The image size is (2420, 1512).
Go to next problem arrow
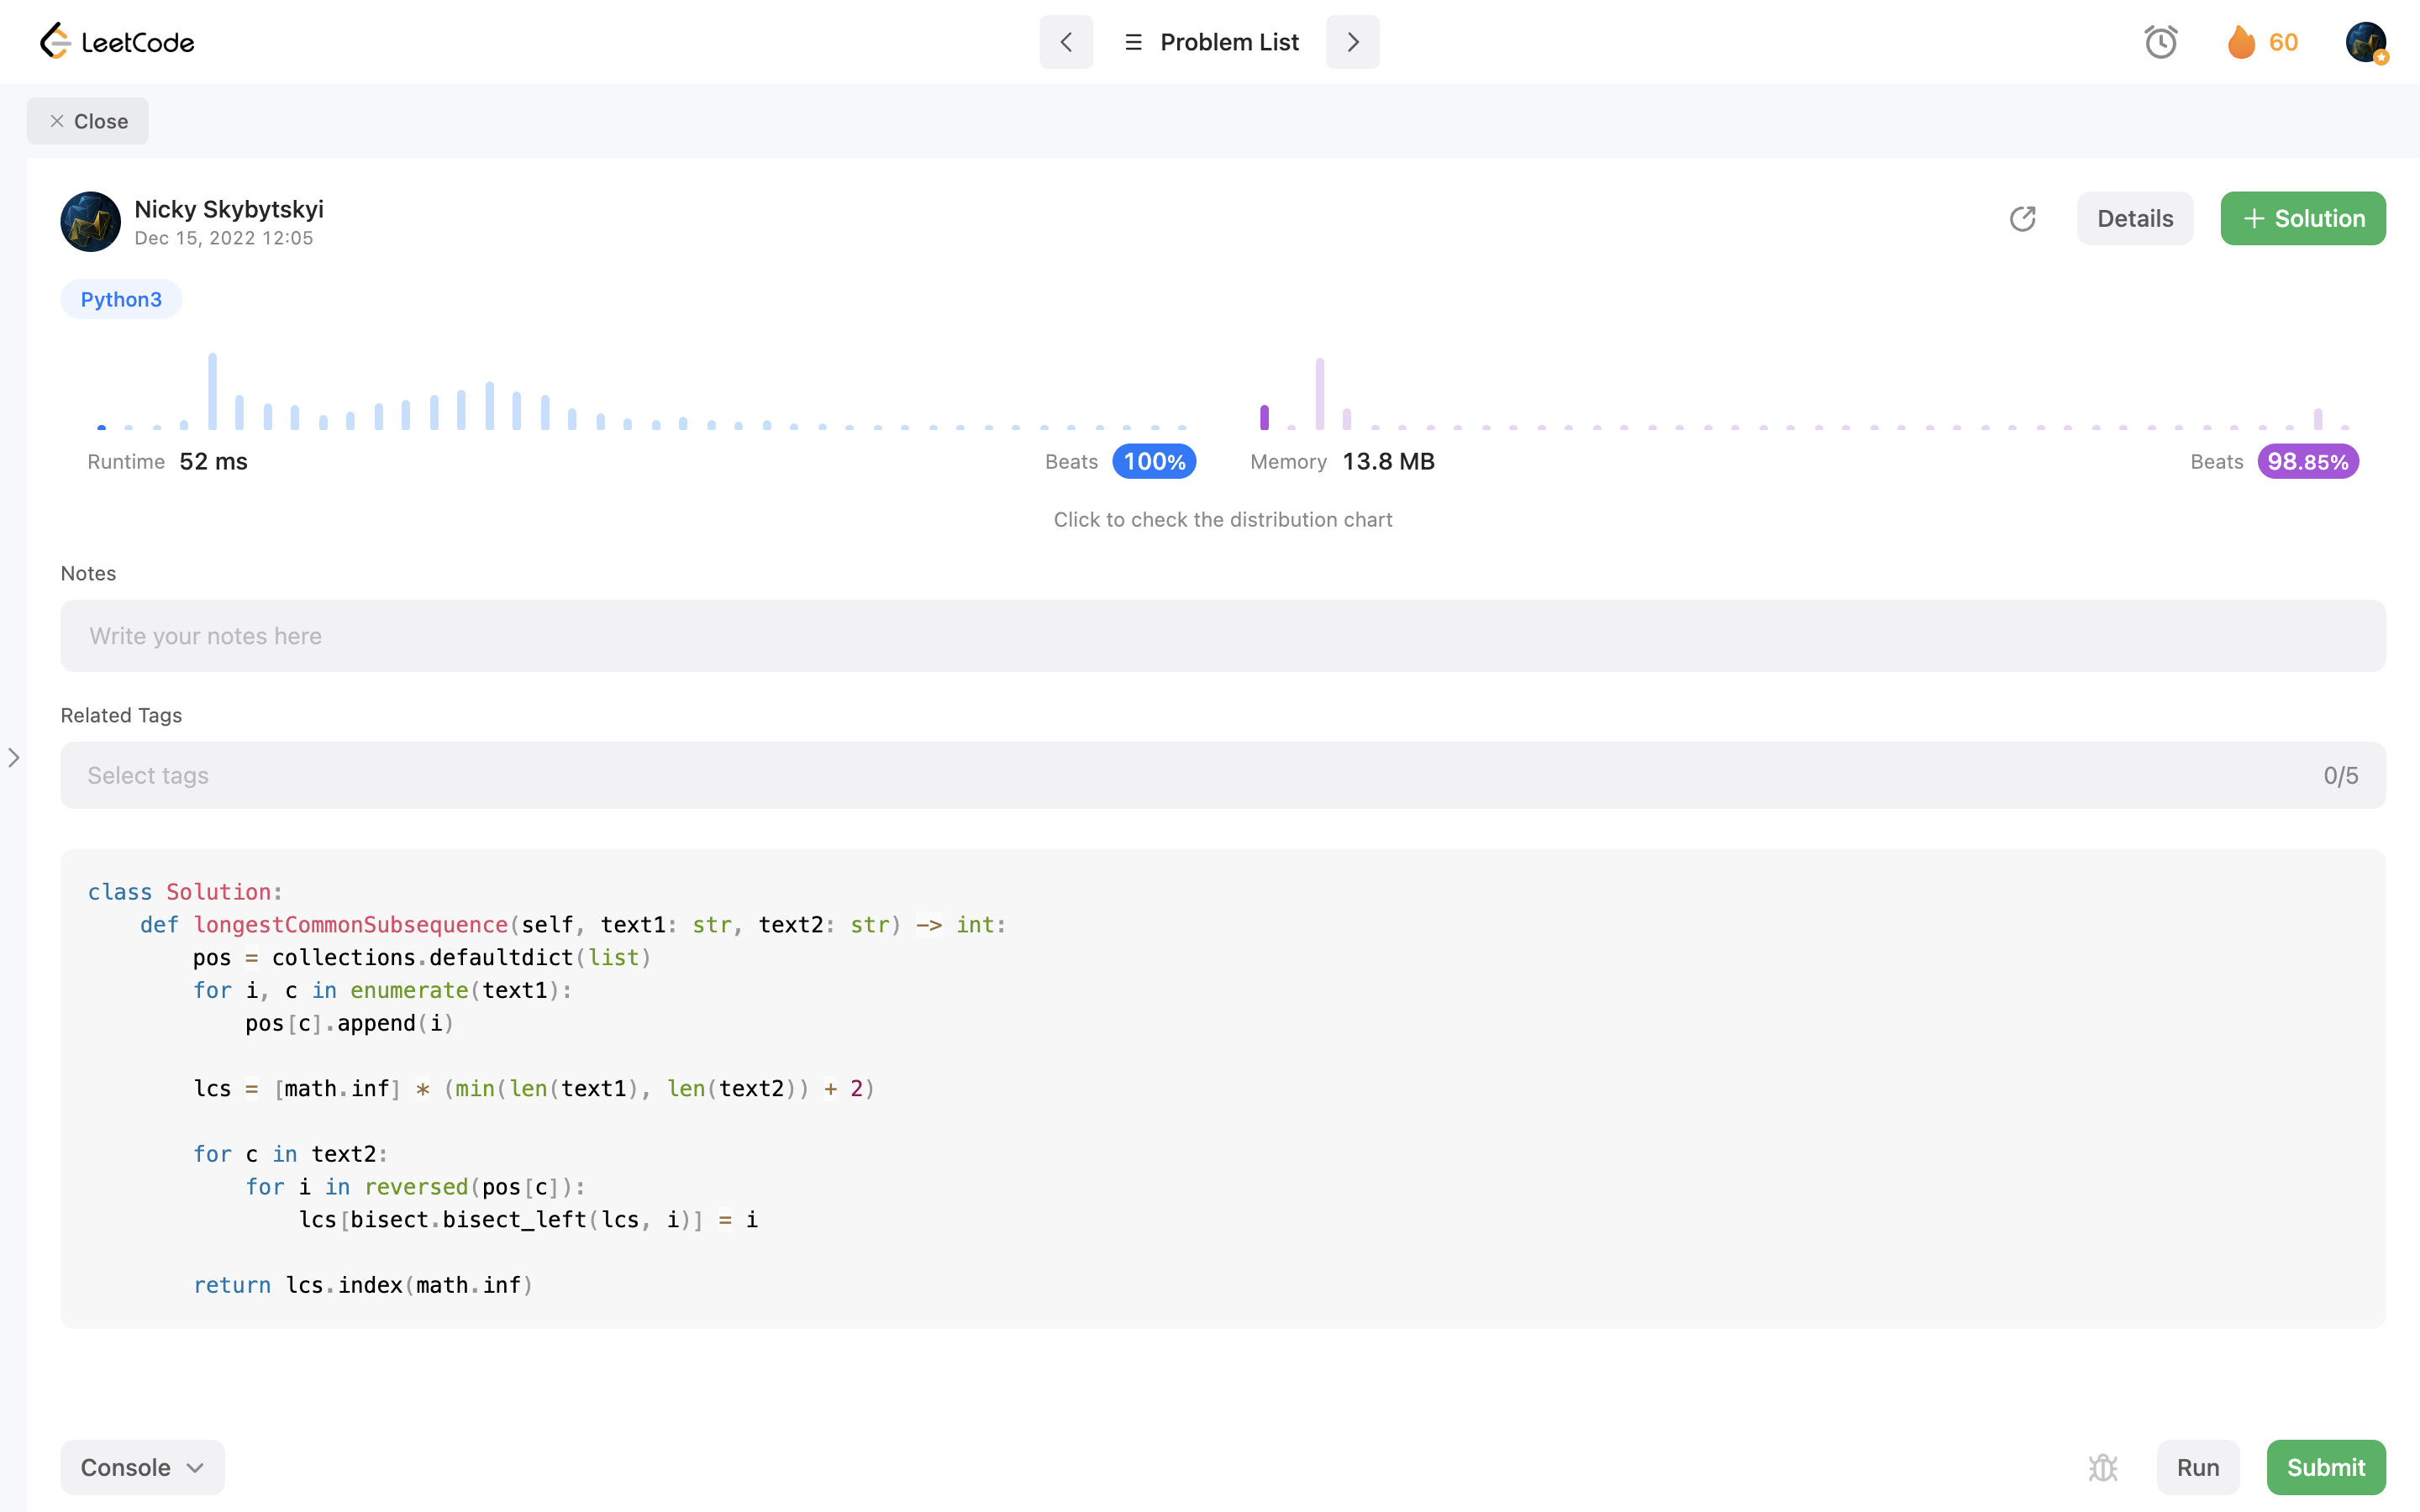pyautogui.click(x=1352, y=42)
